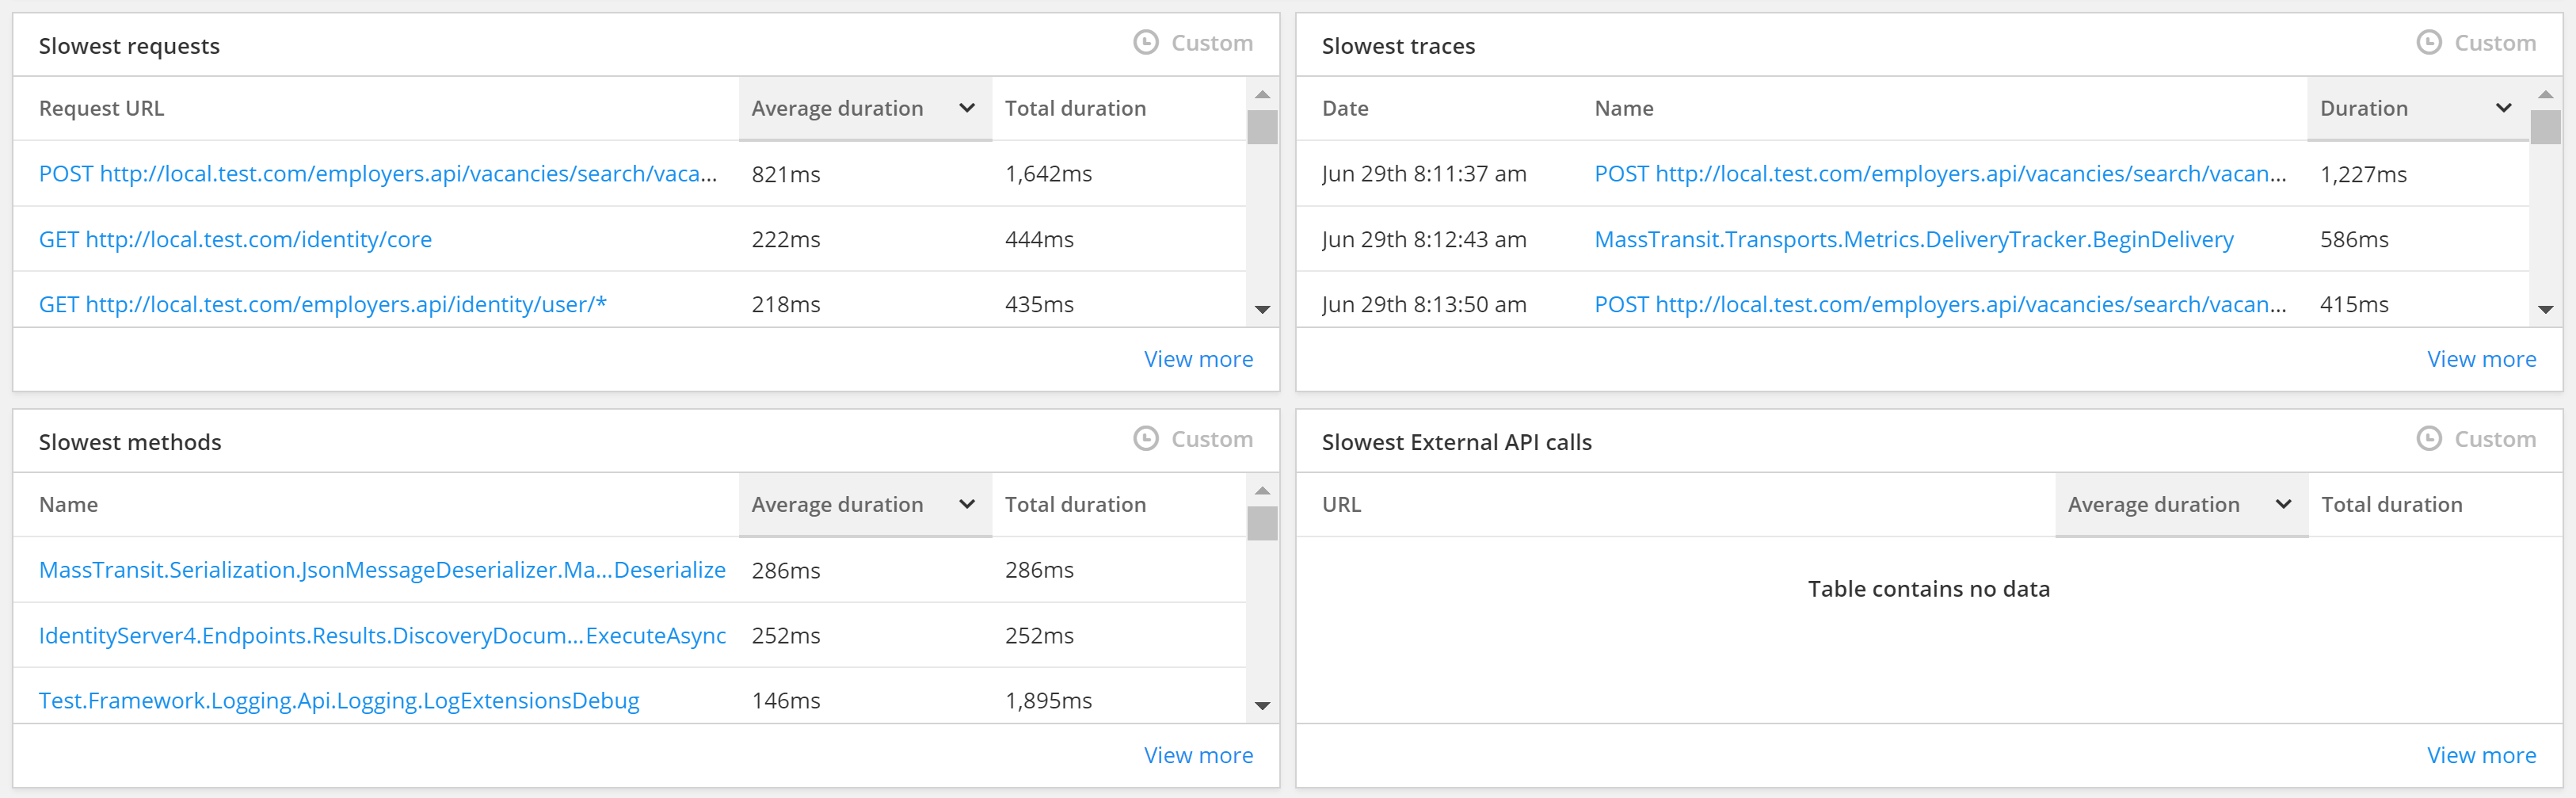Click scrollbar thumb in Slowest traces
This screenshot has height=798, width=2576.
click(x=2545, y=127)
